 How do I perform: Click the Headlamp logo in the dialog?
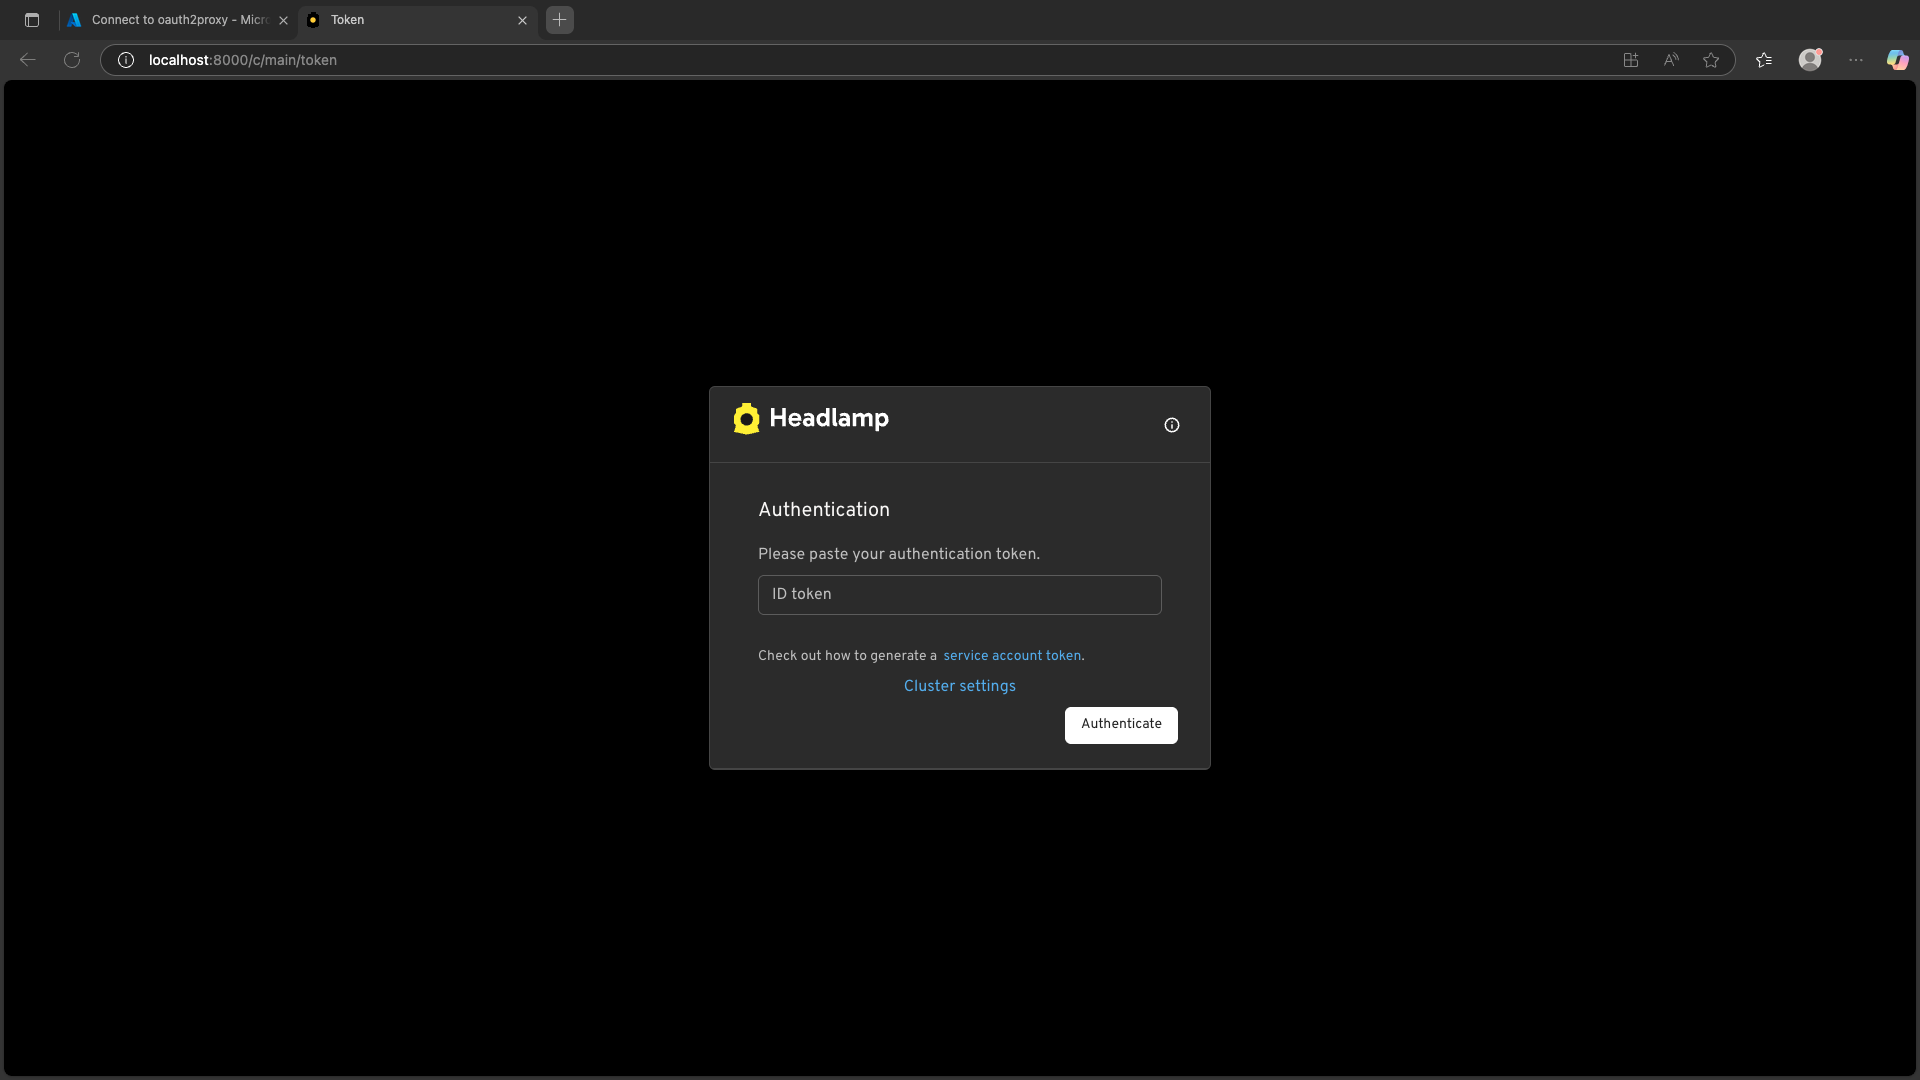746,419
